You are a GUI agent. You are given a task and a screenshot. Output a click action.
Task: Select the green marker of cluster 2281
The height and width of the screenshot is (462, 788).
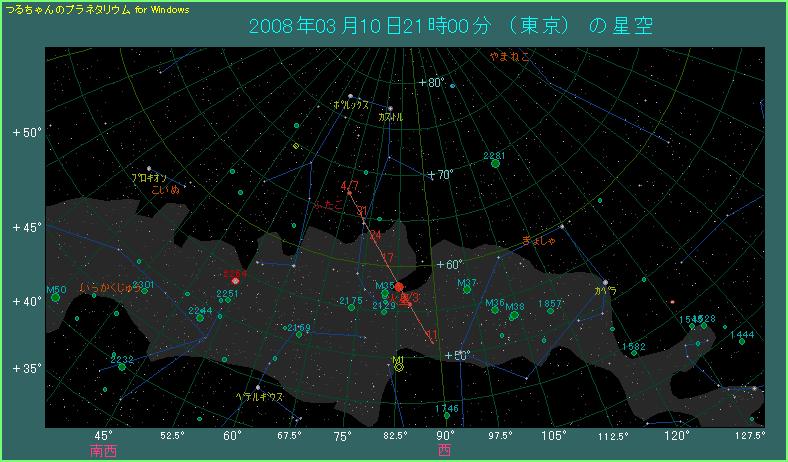click(495, 163)
